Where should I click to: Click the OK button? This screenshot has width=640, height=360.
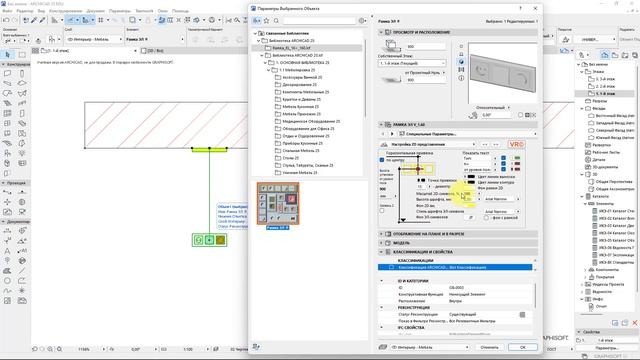click(523, 347)
